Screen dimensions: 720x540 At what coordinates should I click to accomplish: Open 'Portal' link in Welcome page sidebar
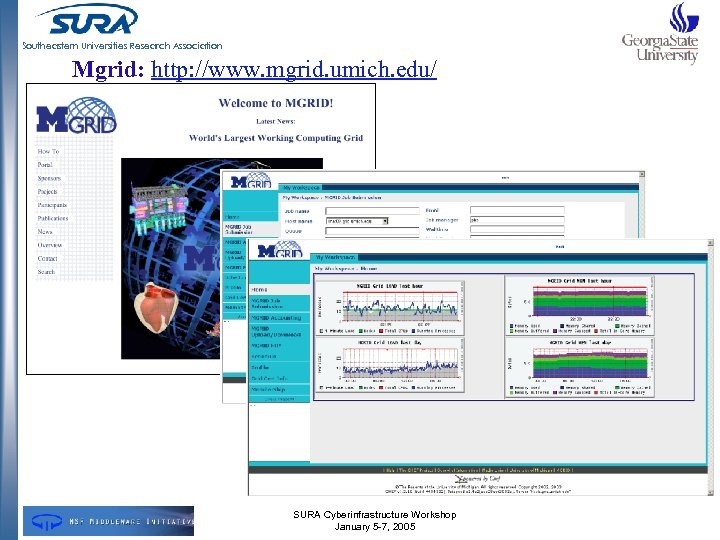[x=45, y=164]
